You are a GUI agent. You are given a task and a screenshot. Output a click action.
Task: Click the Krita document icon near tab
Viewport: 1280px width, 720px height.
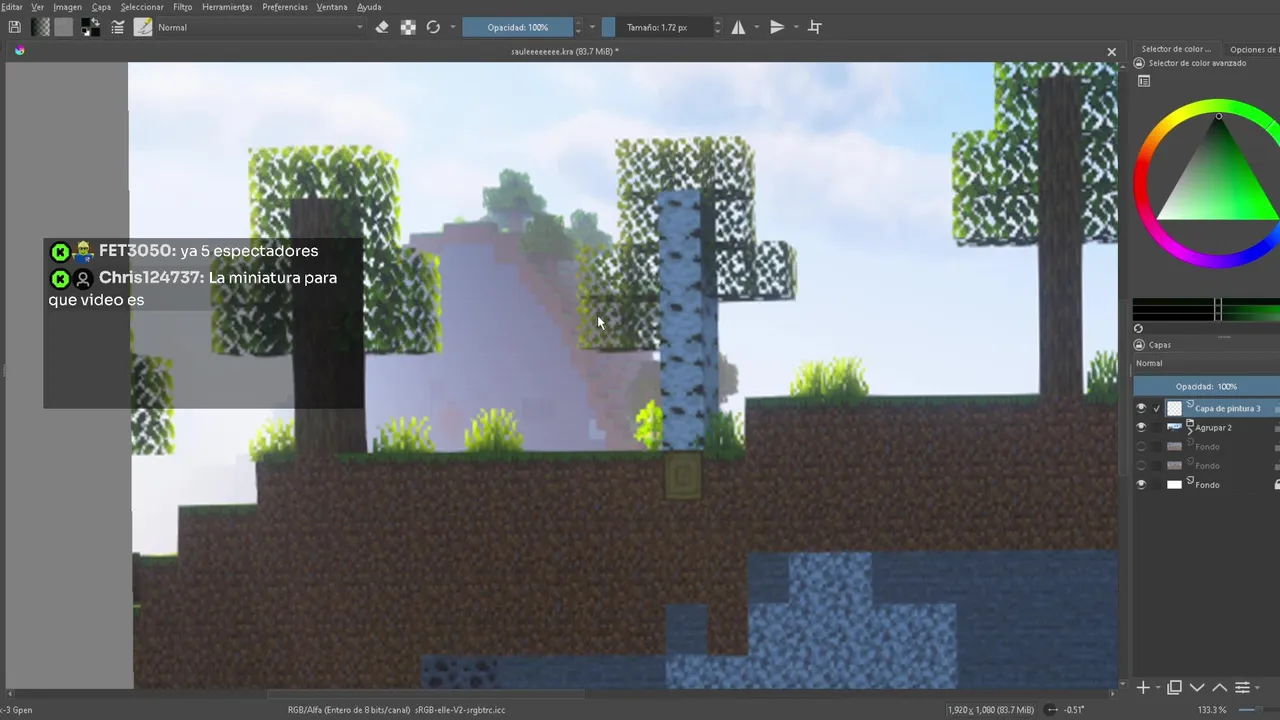click(x=19, y=51)
